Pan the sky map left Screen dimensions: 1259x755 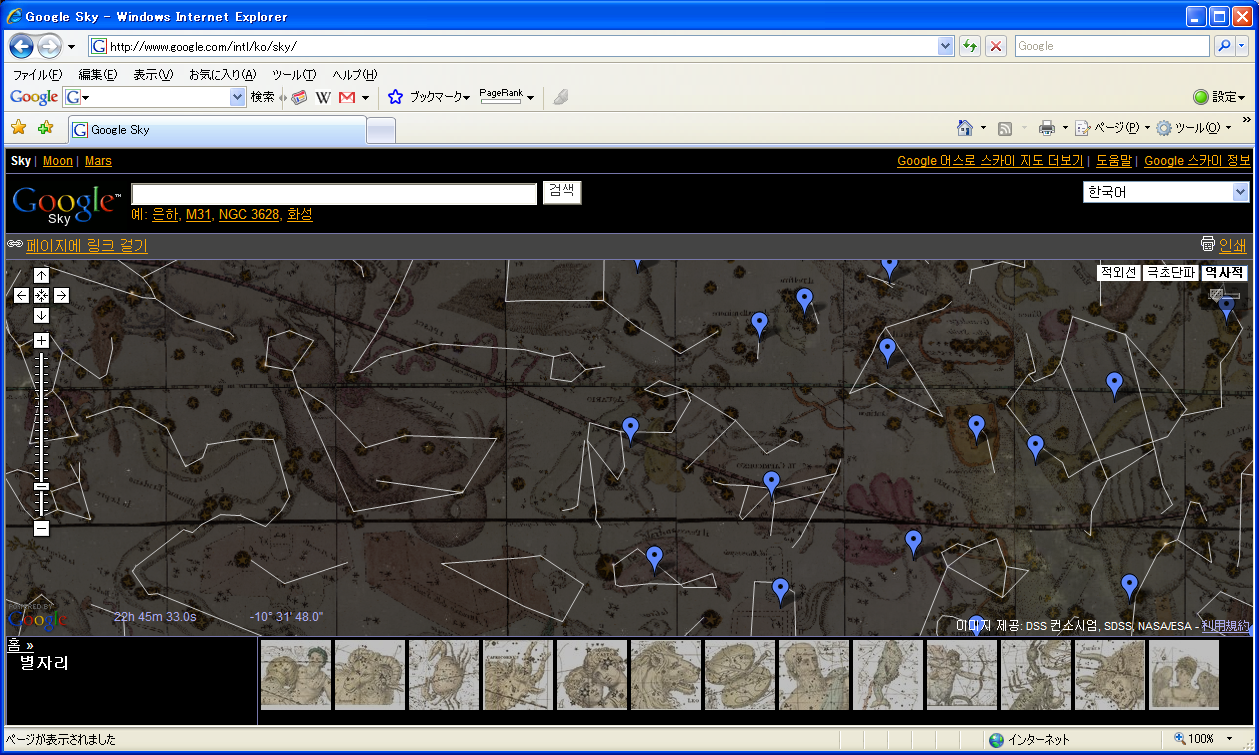(x=22, y=295)
